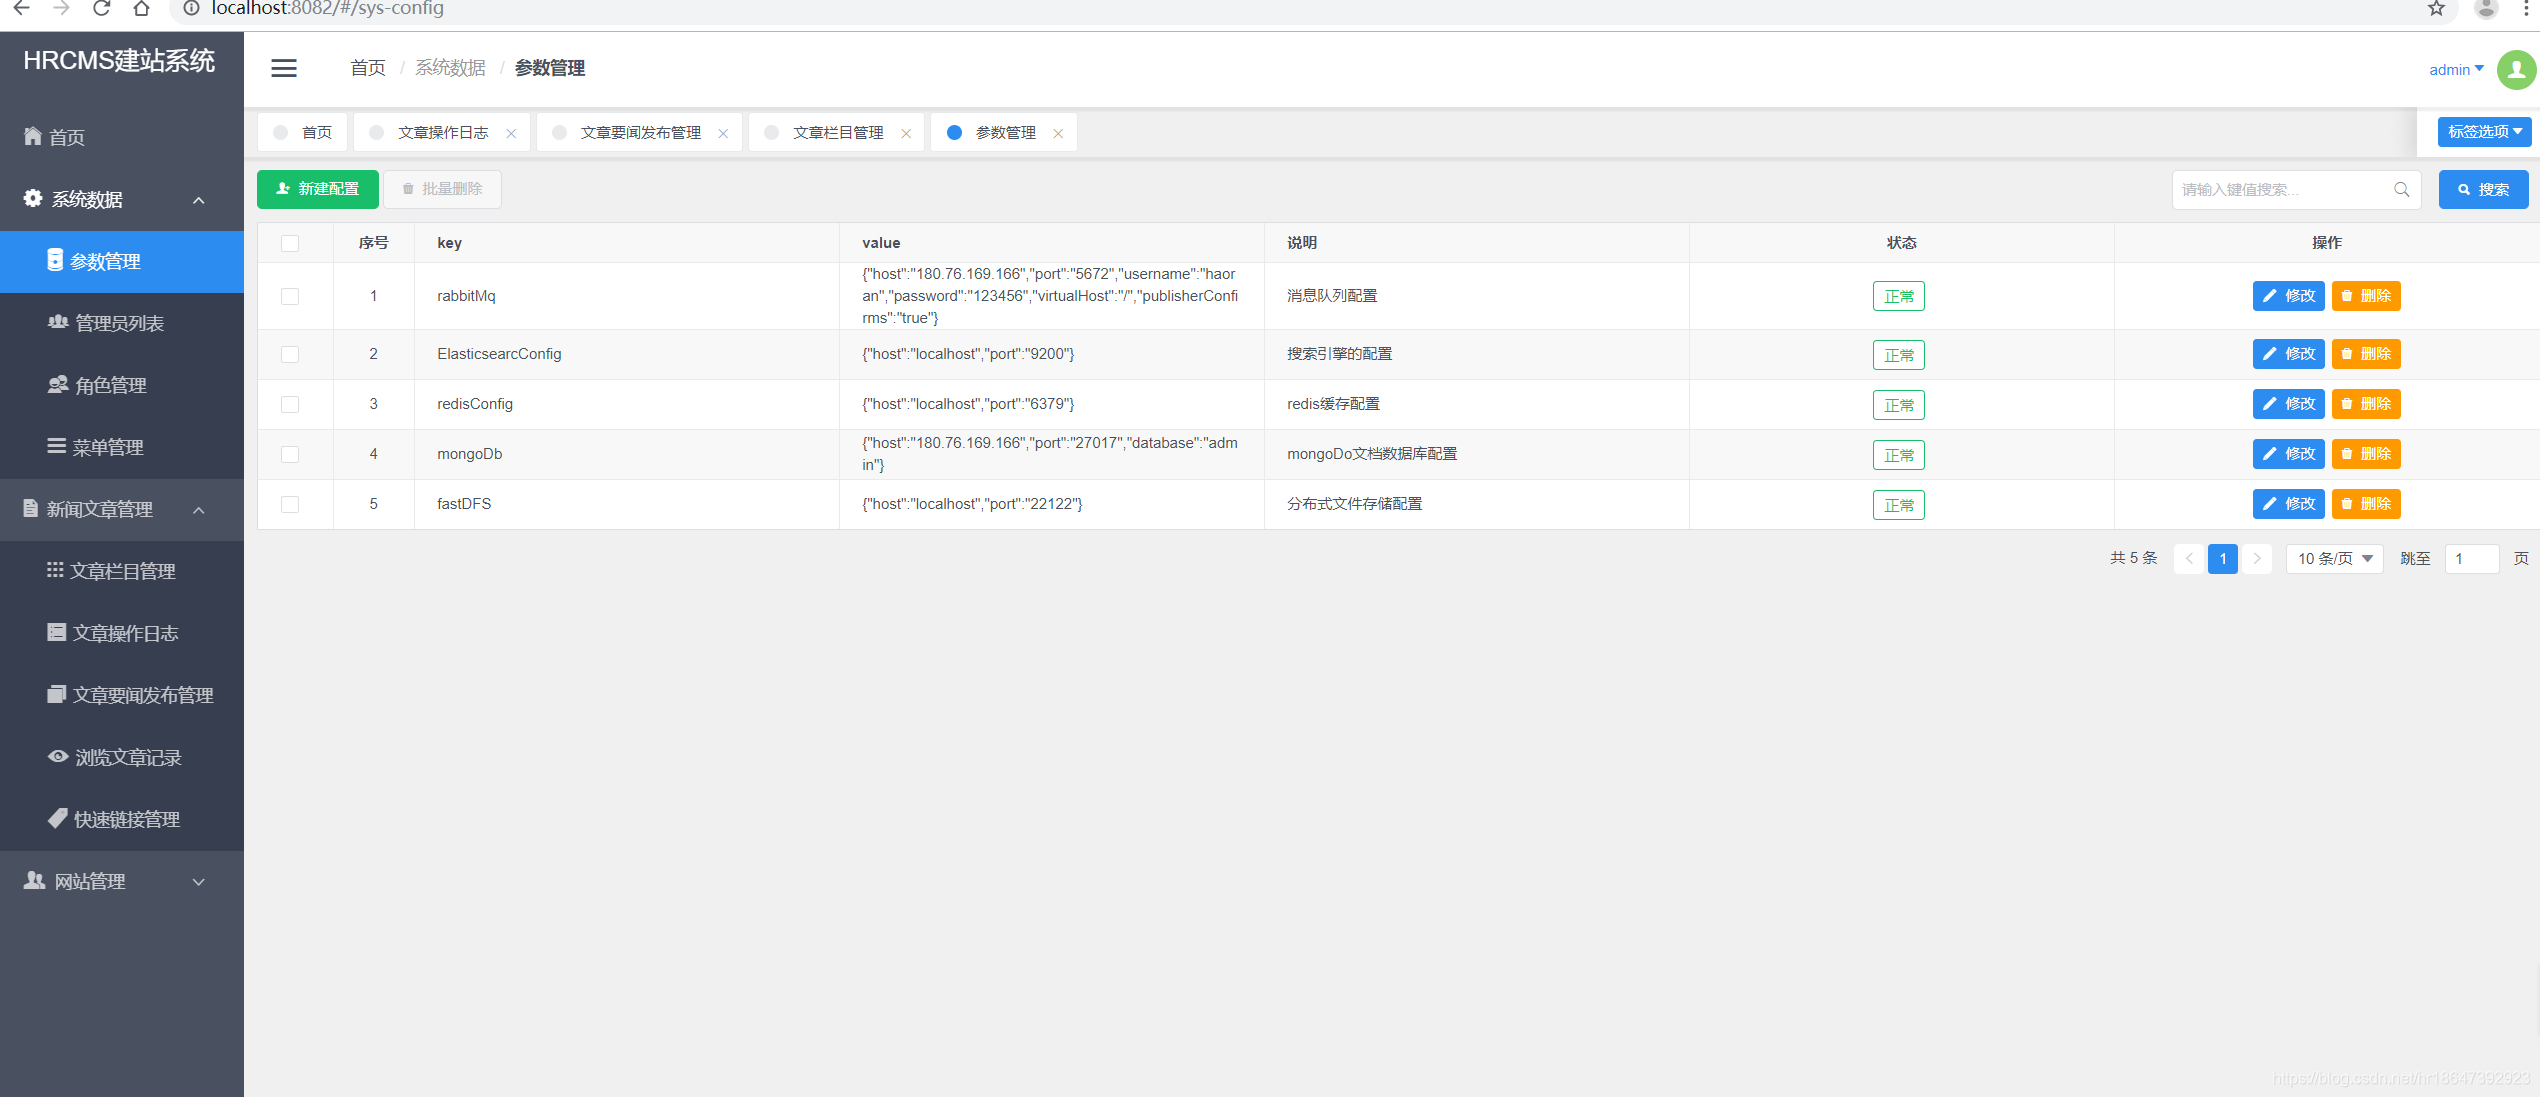Open 管理员列表 in the sidebar

point(122,323)
